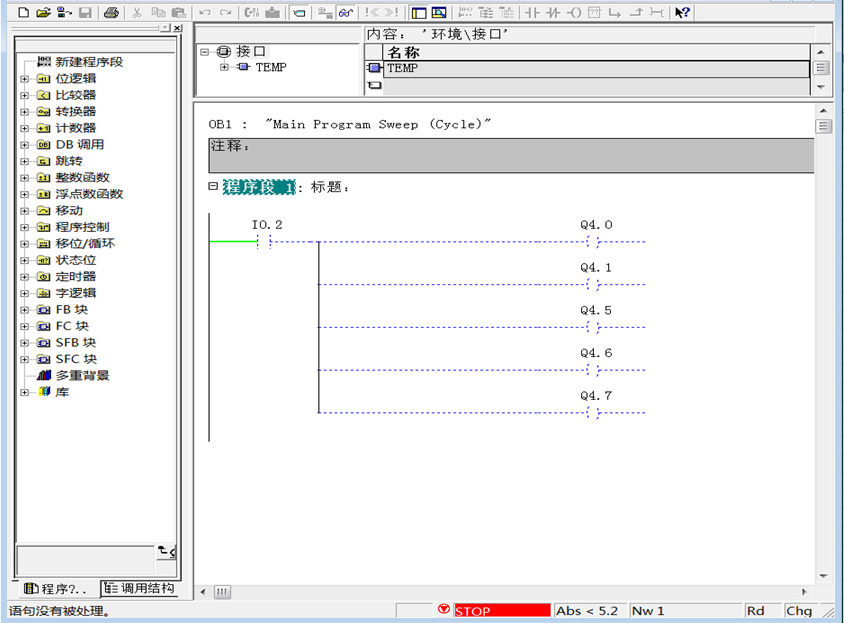The height and width of the screenshot is (623, 844).
Task: Toggle Monitor mode with the glasses icon
Action: pyautogui.click(x=345, y=13)
